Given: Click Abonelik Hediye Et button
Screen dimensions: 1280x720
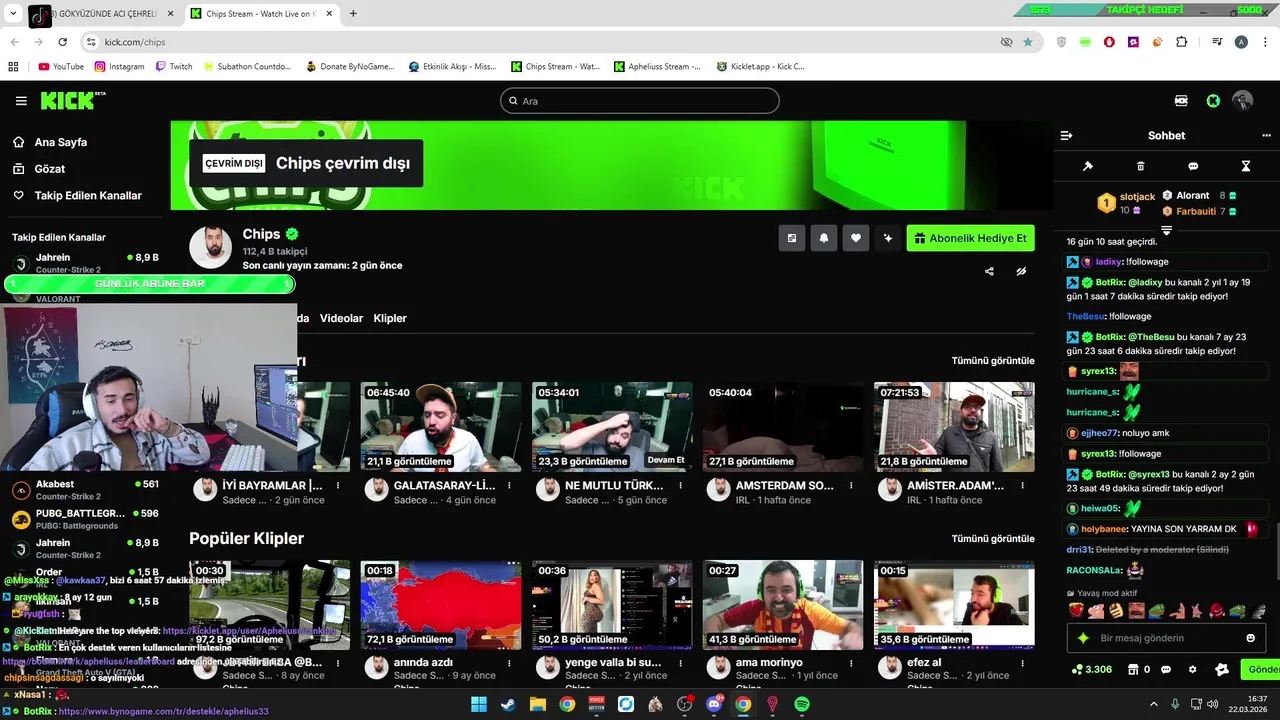Looking at the screenshot, I should coord(970,238).
